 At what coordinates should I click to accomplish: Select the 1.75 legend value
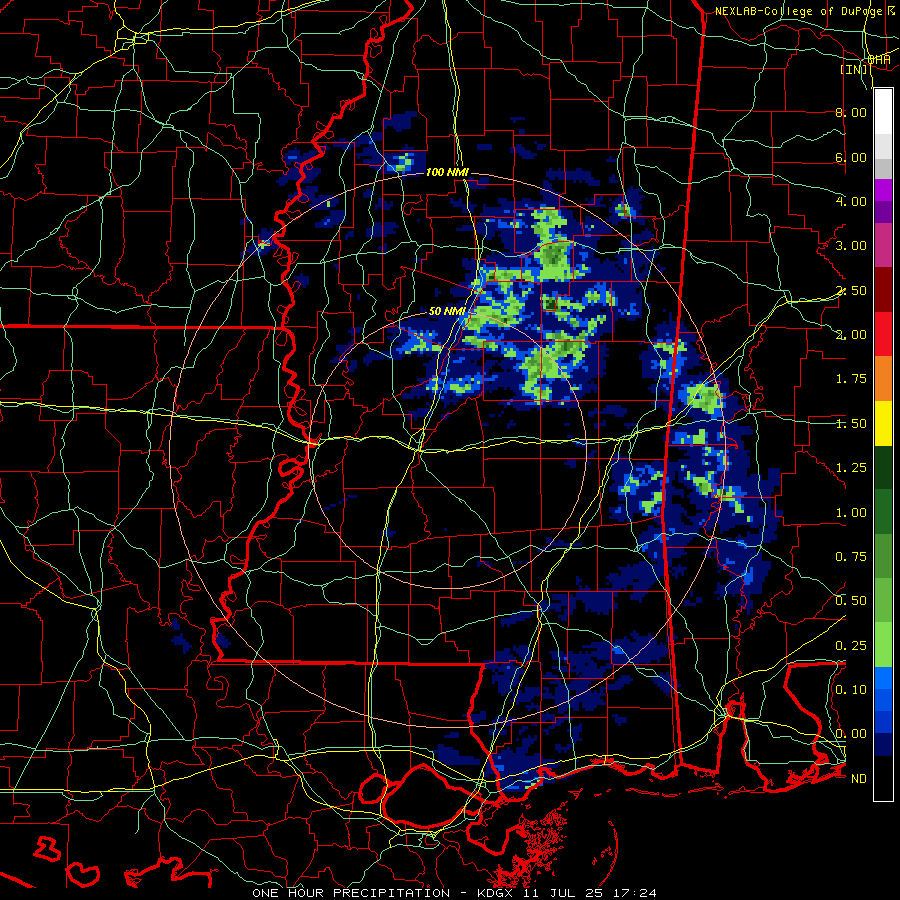(851, 379)
